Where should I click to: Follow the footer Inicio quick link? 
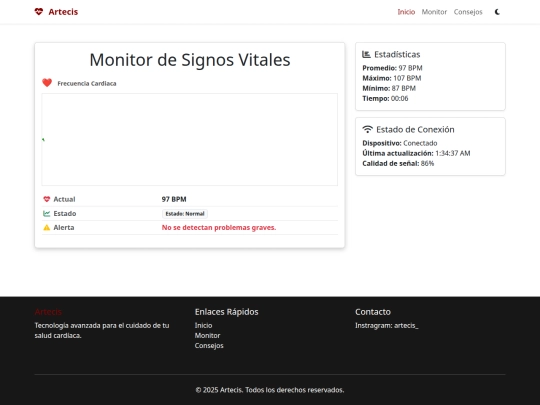tap(203, 325)
